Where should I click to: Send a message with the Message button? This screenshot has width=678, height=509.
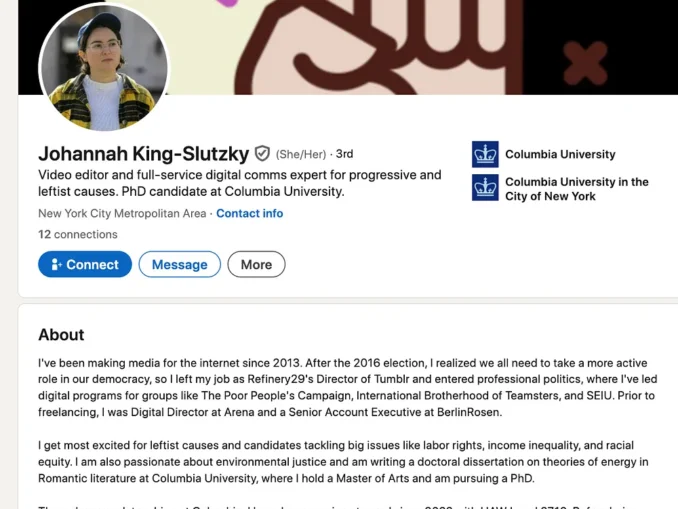[180, 264]
